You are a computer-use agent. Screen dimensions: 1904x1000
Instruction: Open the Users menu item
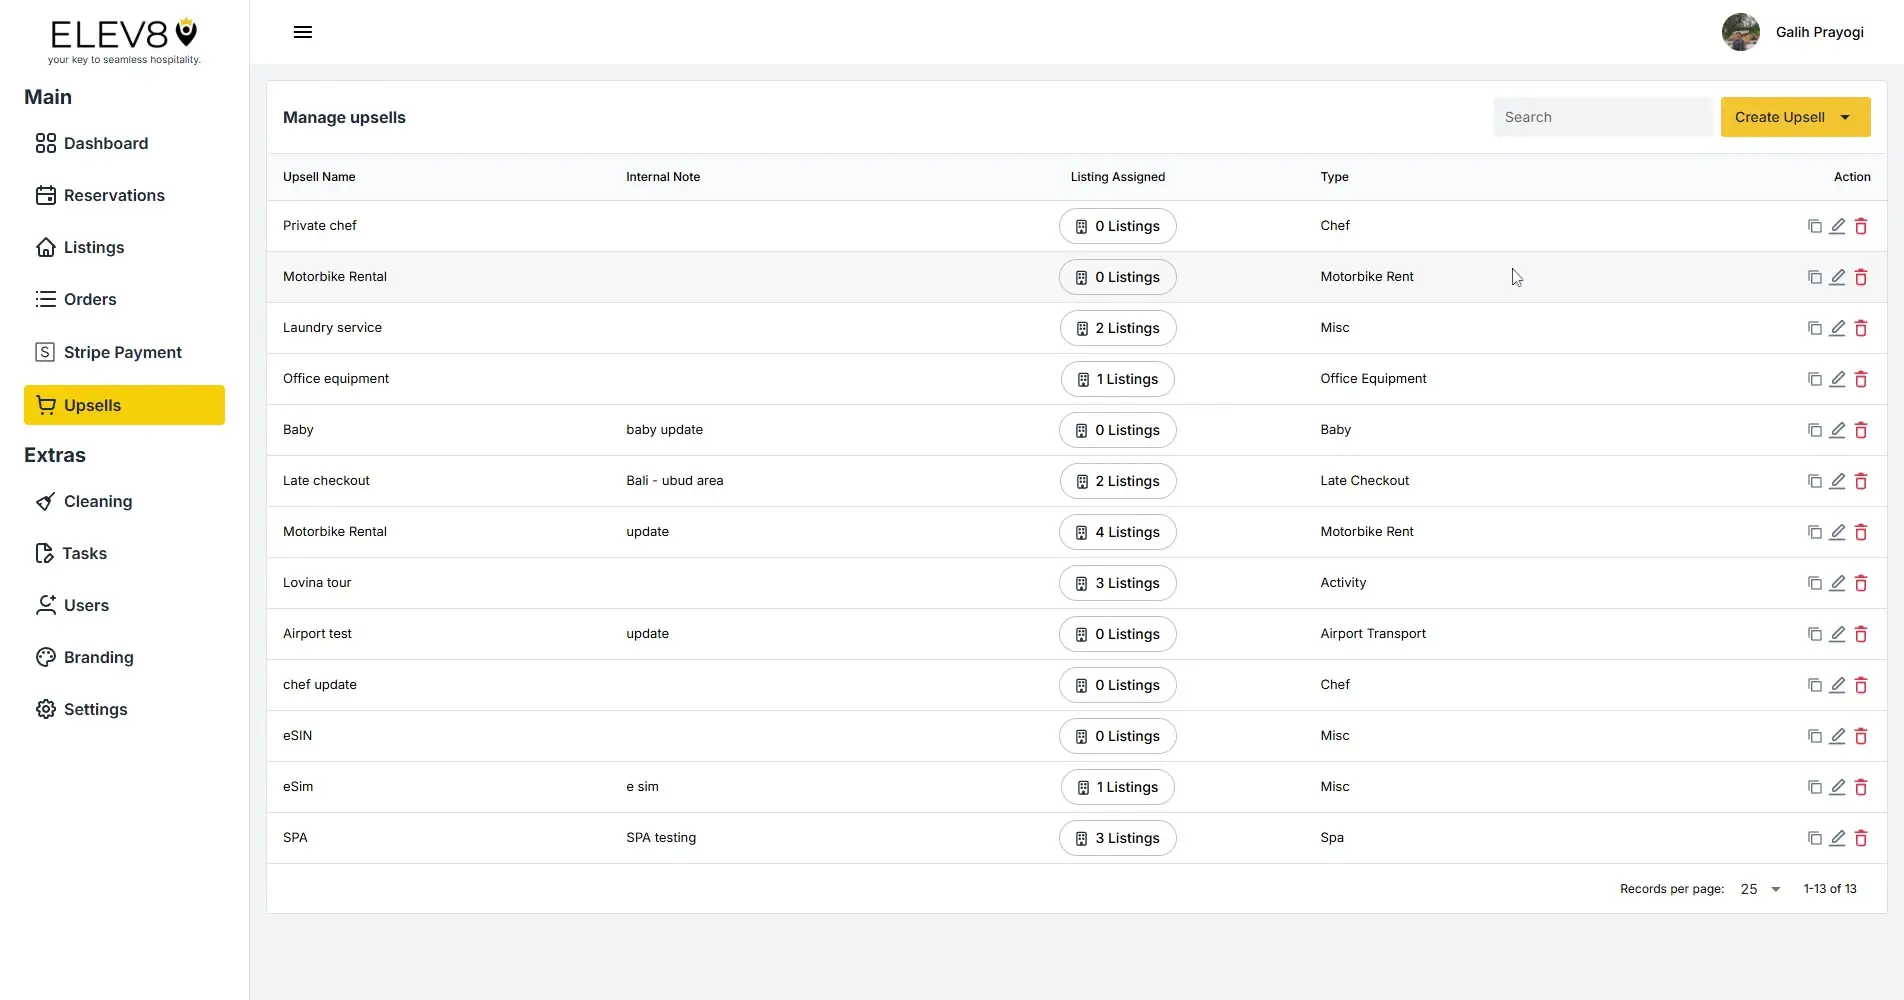85,605
